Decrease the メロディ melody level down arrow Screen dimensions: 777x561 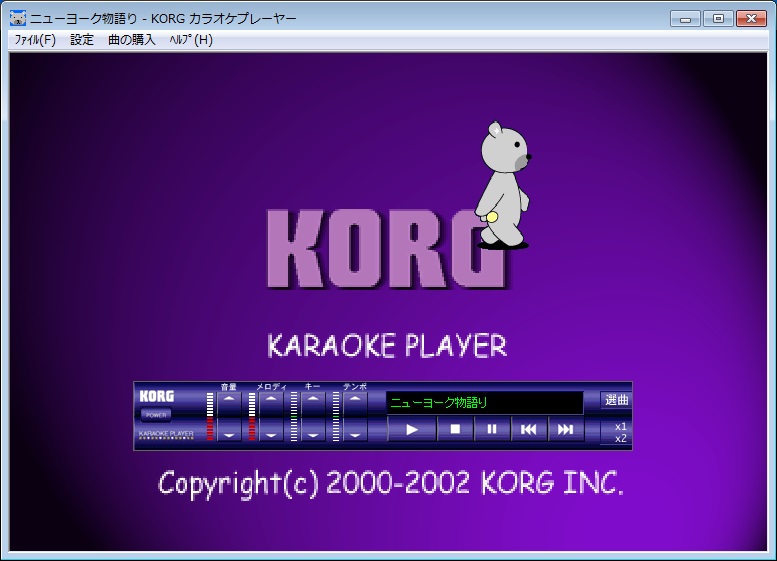tap(271, 430)
